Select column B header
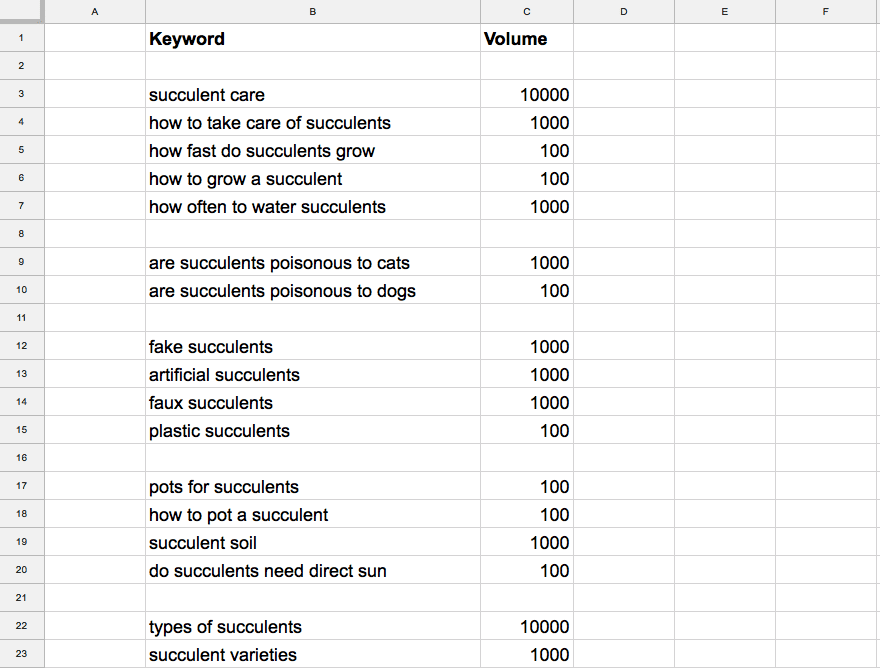Image resolution: width=880 pixels, height=668 pixels. 312,11
